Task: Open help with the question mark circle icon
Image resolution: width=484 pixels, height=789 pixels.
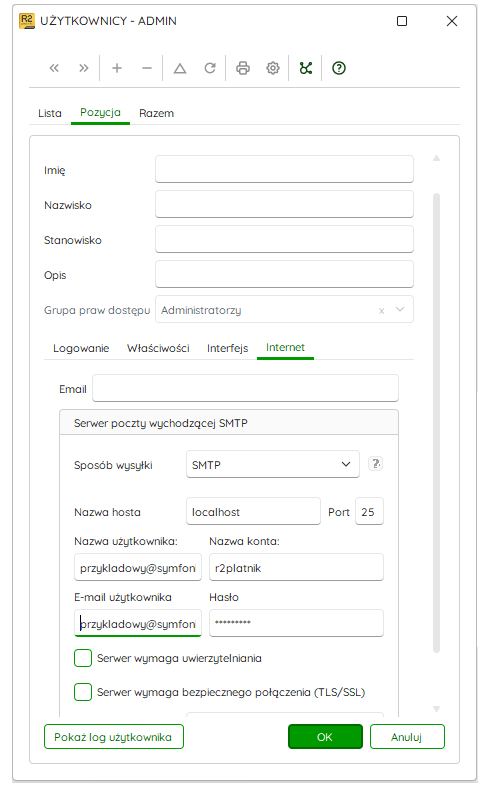Action: 339,68
